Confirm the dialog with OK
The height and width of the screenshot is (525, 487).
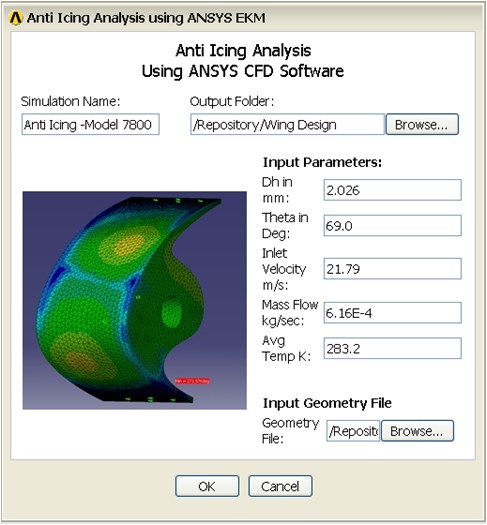[207, 486]
